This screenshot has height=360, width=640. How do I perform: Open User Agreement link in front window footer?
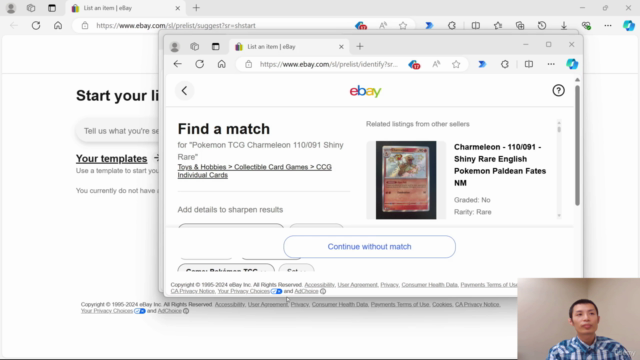coord(358,284)
